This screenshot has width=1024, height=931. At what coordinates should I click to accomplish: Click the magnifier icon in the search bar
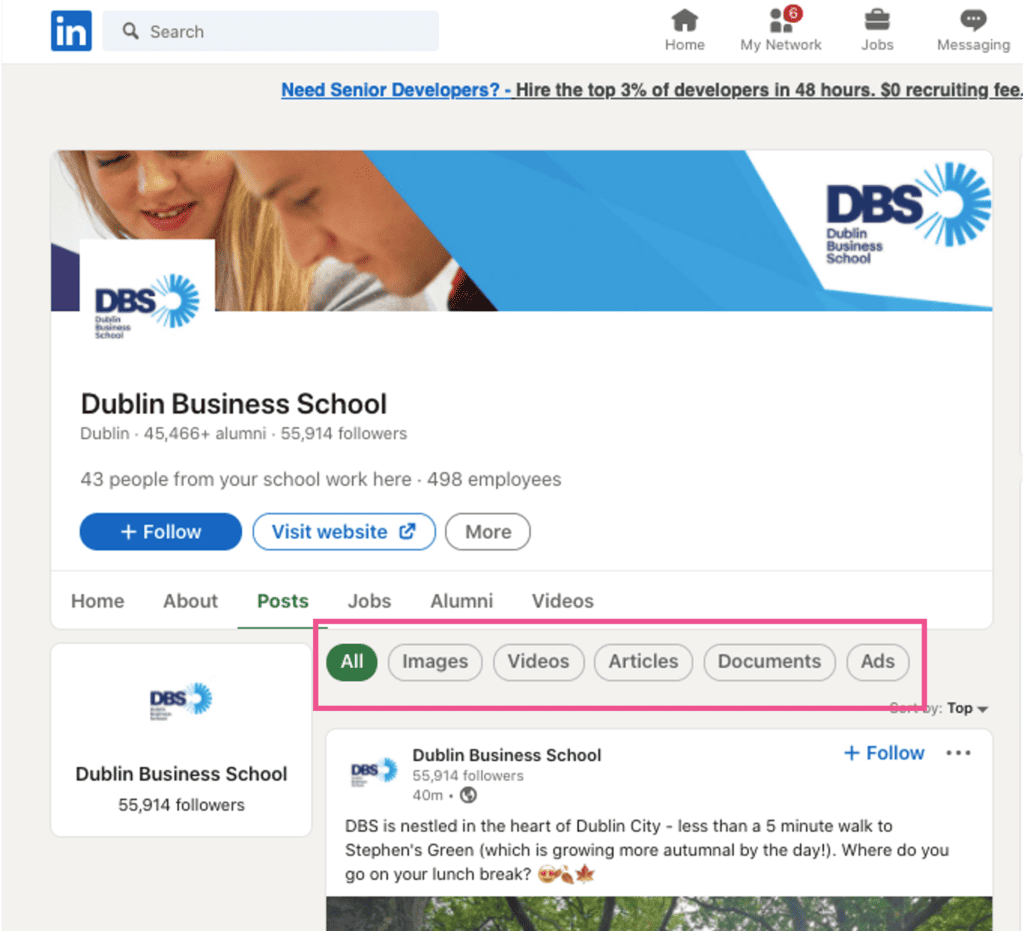pyautogui.click(x=131, y=31)
